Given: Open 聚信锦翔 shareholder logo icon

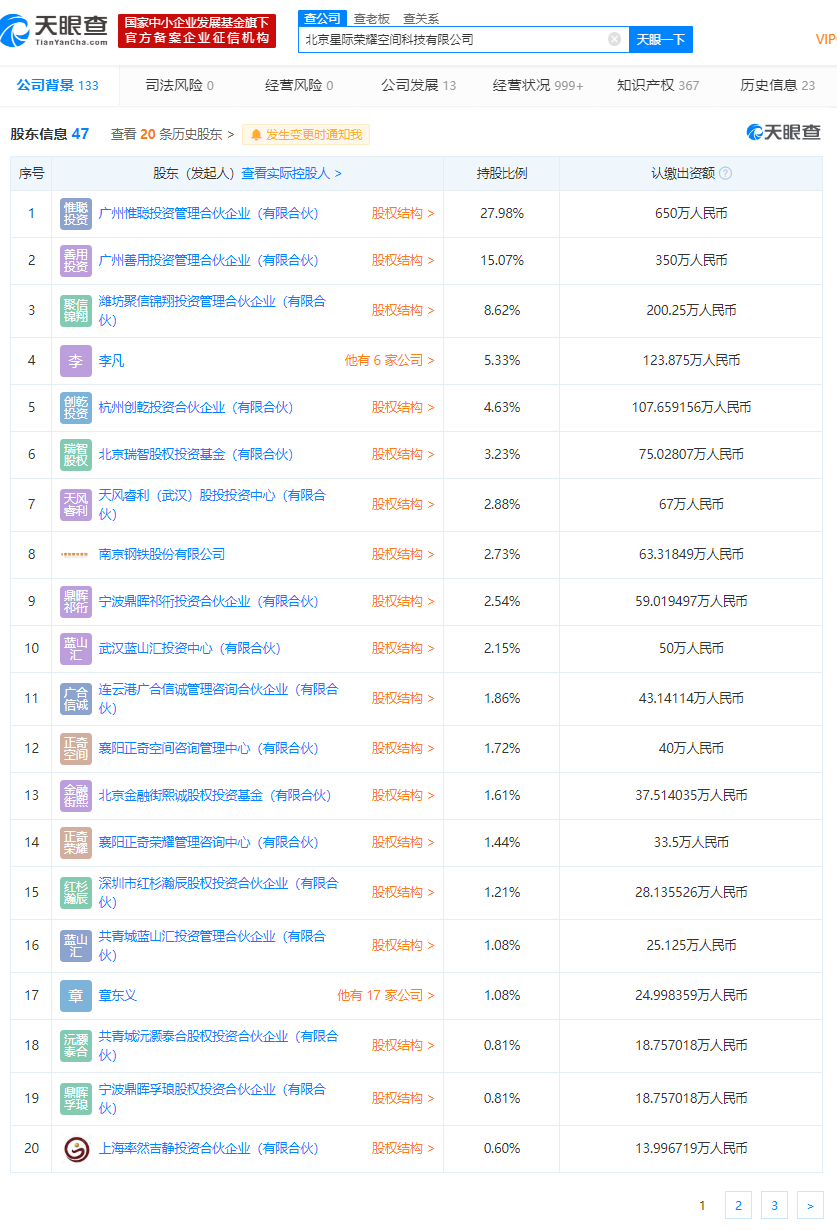Looking at the screenshot, I should tap(76, 310).
